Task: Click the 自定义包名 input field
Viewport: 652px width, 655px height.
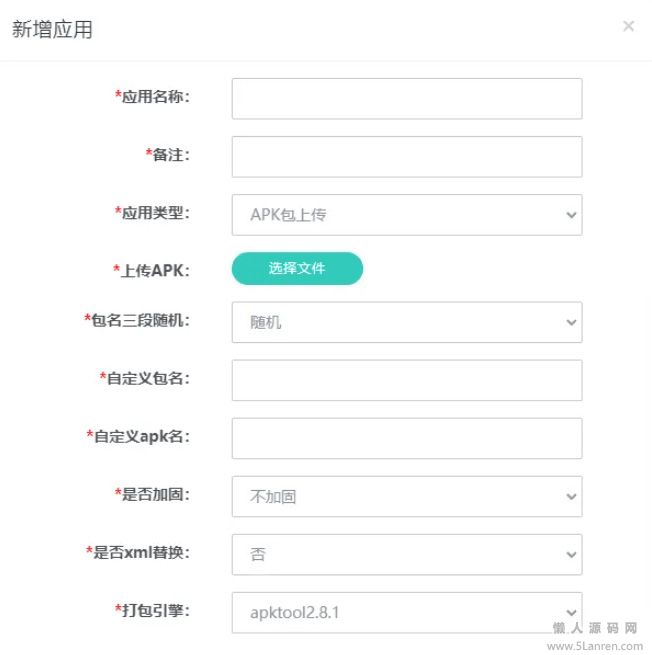Action: (406, 381)
